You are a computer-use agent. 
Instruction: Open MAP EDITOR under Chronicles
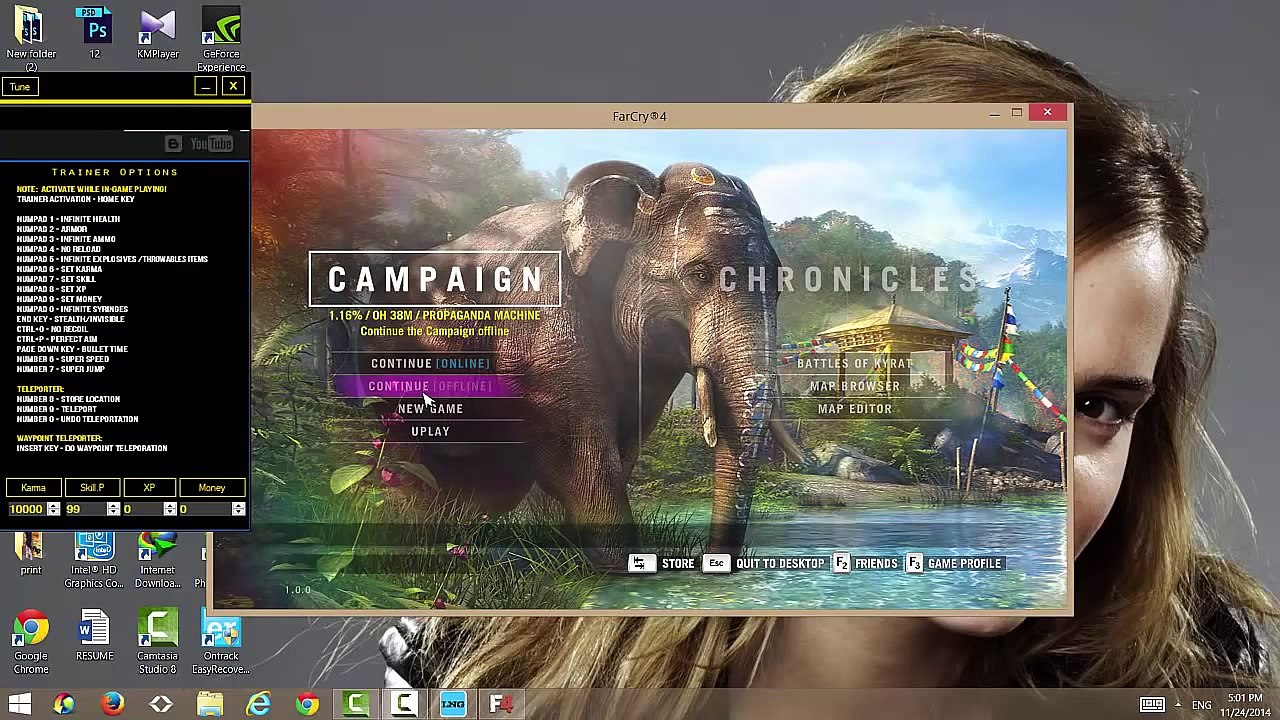coord(855,409)
